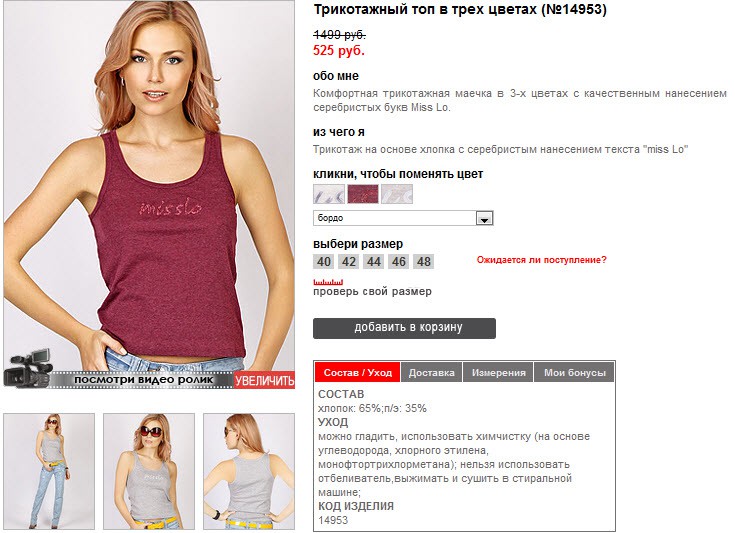Select the бордо color combo box

403,218
